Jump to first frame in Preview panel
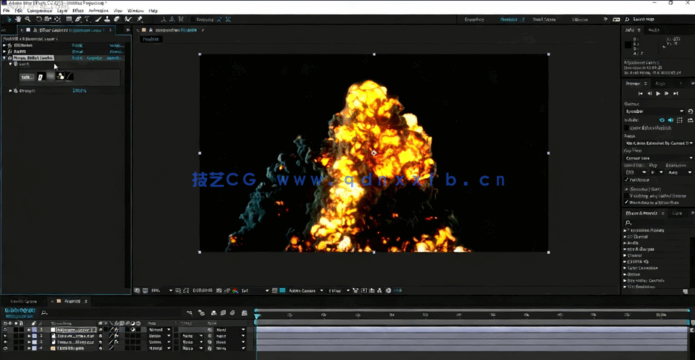The width and height of the screenshot is (695, 360). click(640, 94)
